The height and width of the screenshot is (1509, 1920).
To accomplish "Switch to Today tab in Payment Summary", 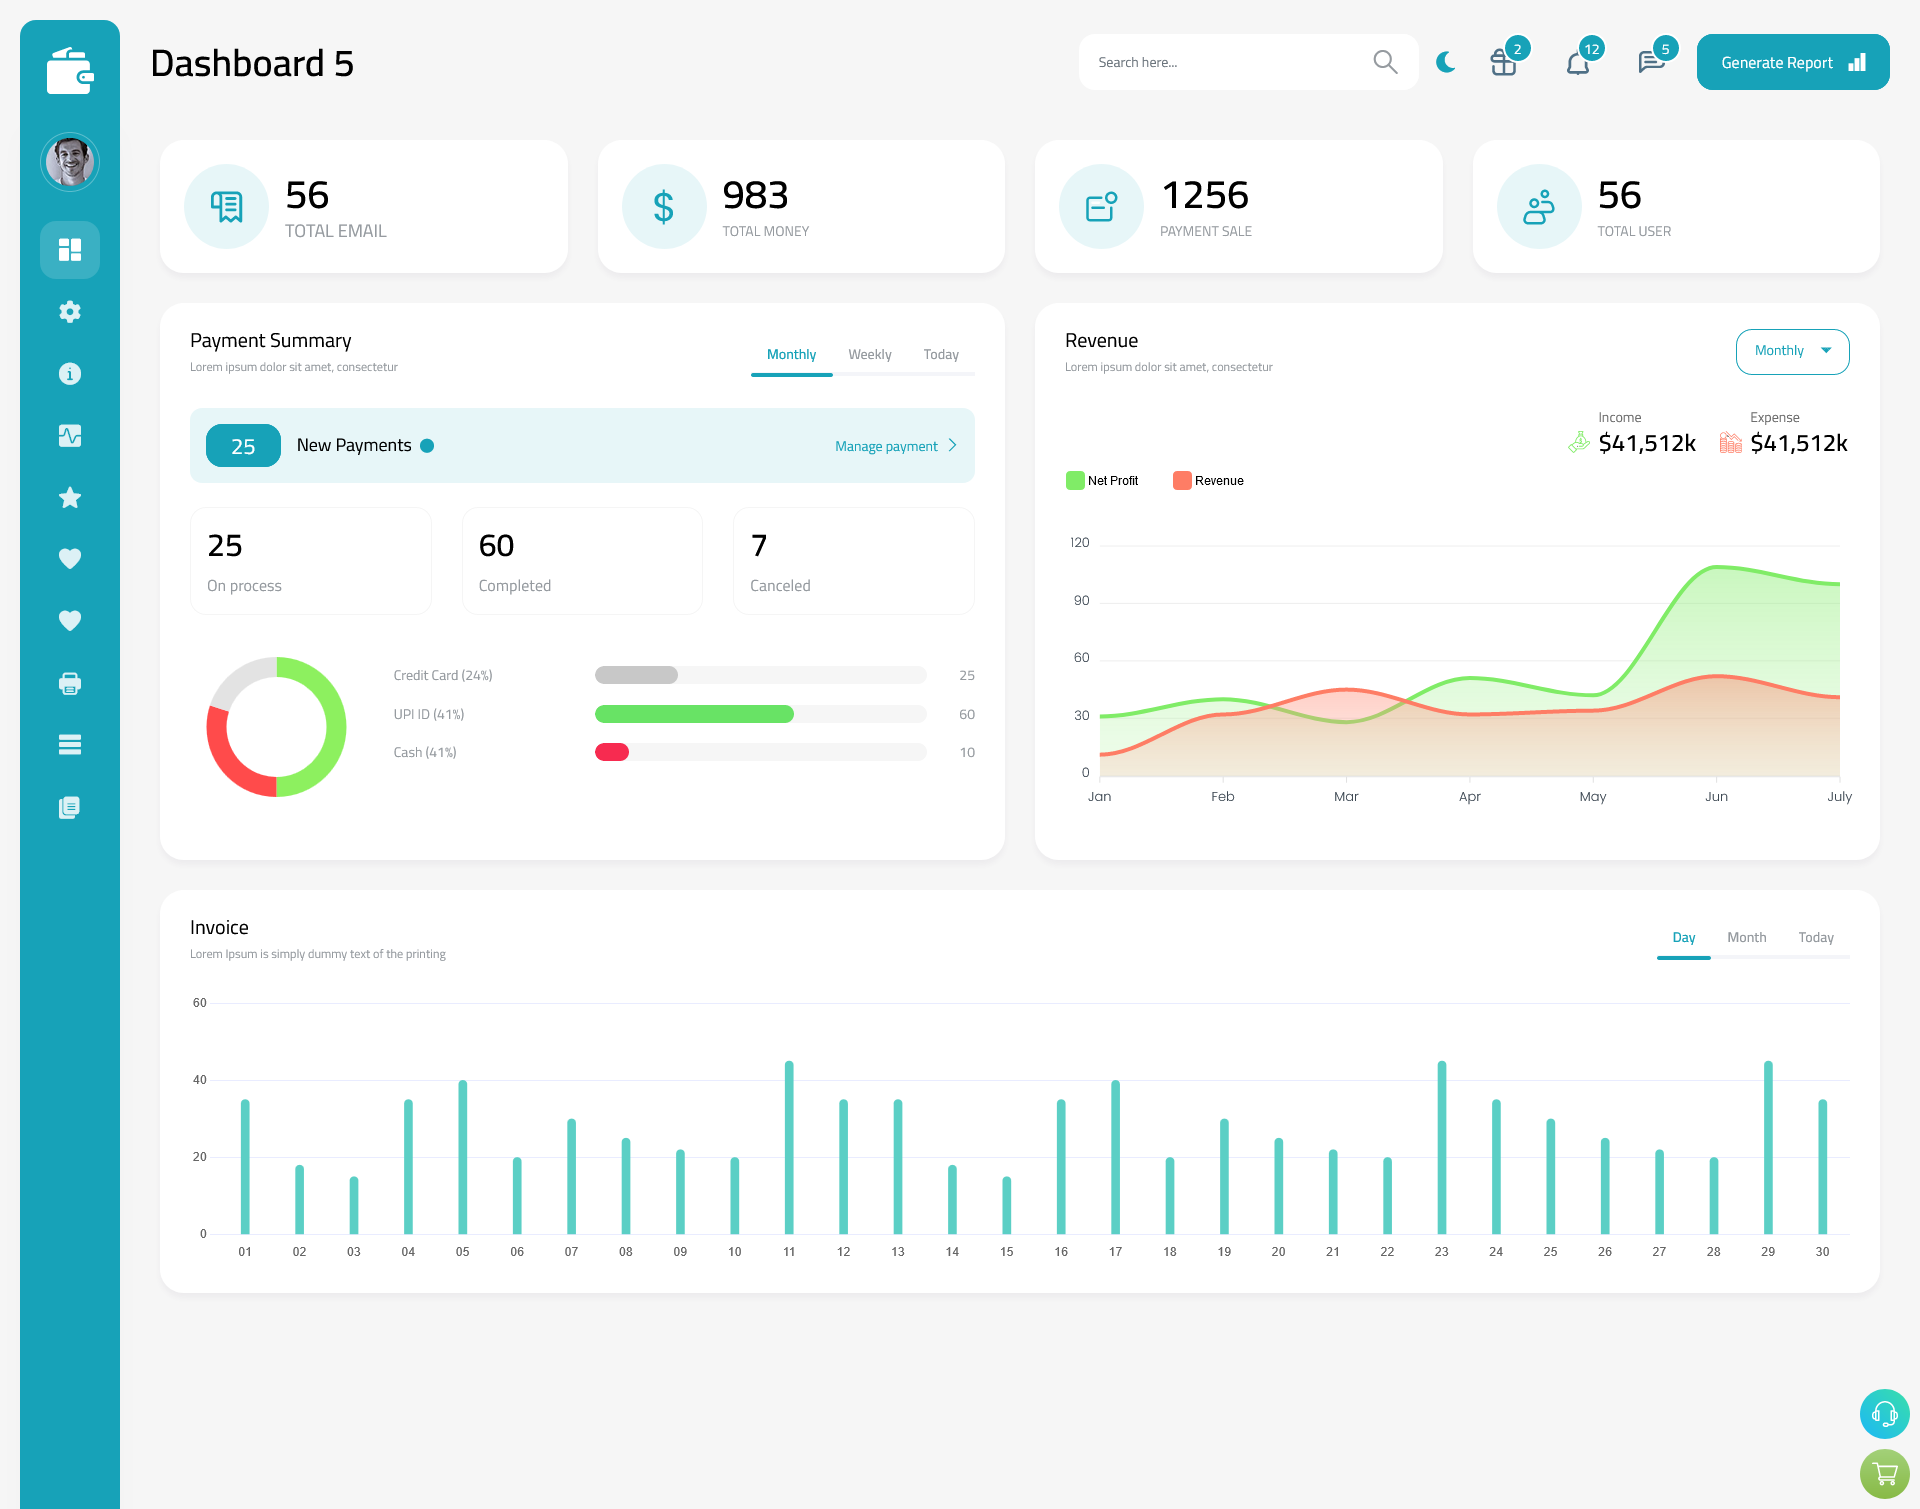I will click(x=940, y=352).
